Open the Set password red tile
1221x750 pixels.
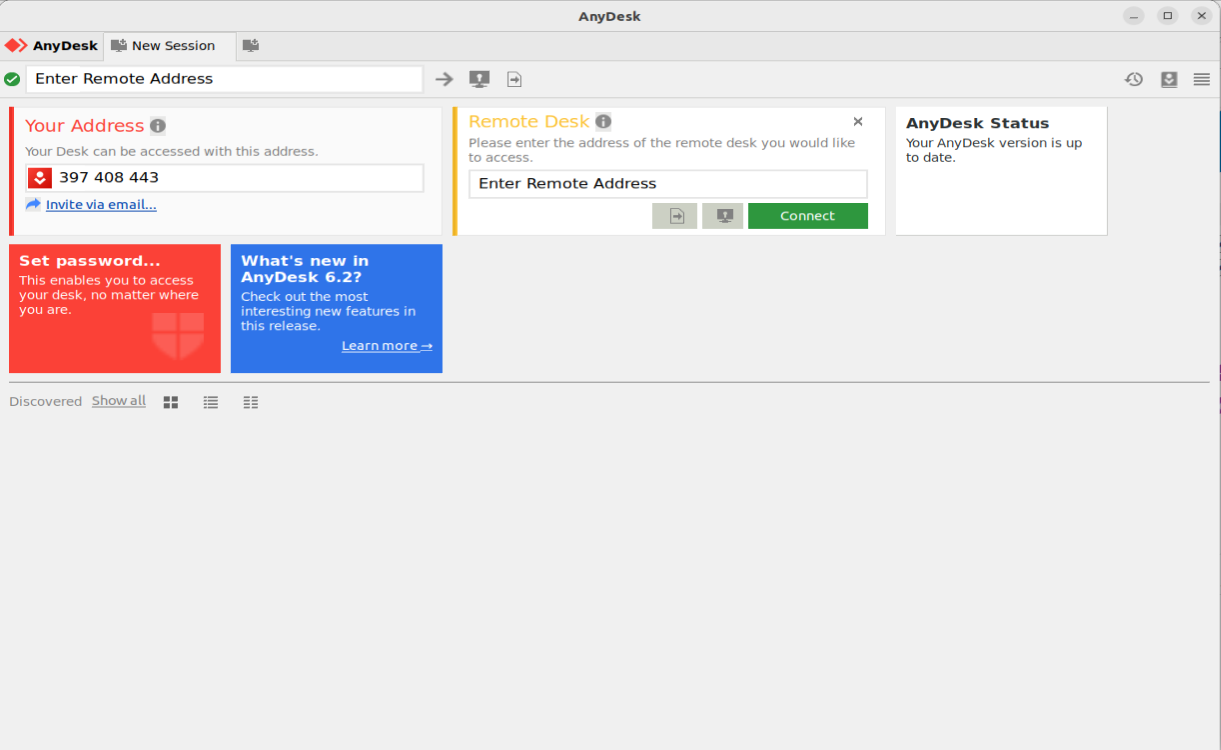[115, 309]
